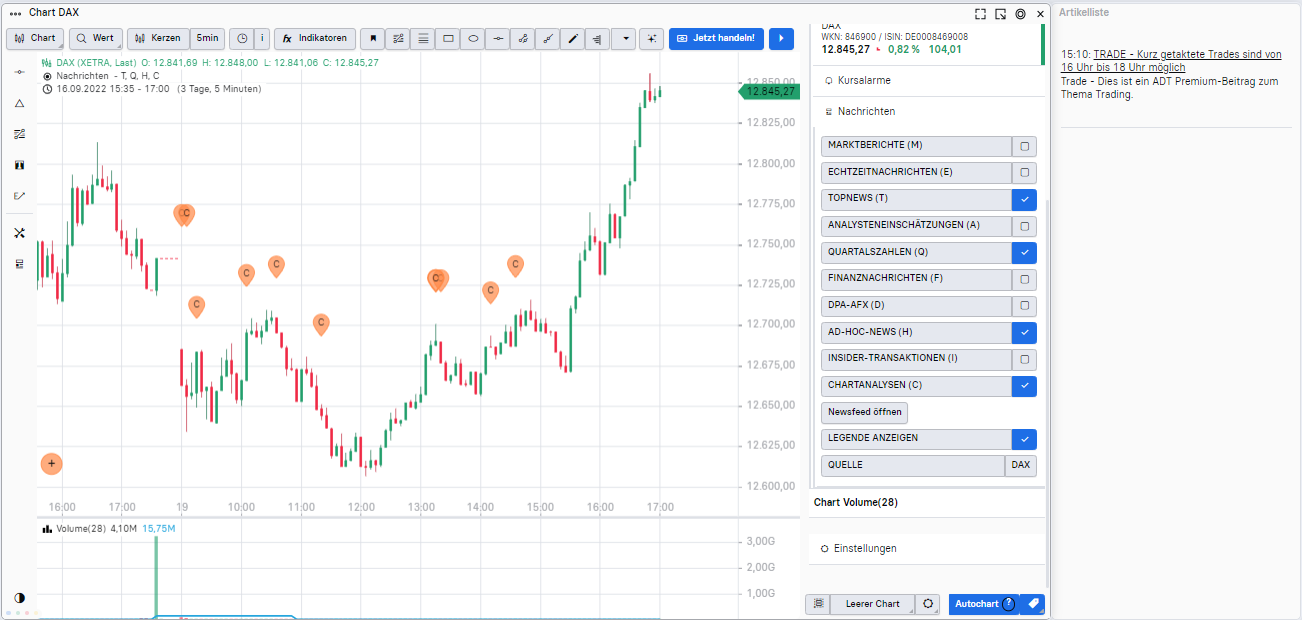1302x620 pixels.
Task: Enable the DPA-AFX (D) checkbox
Action: pos(1024,306)
